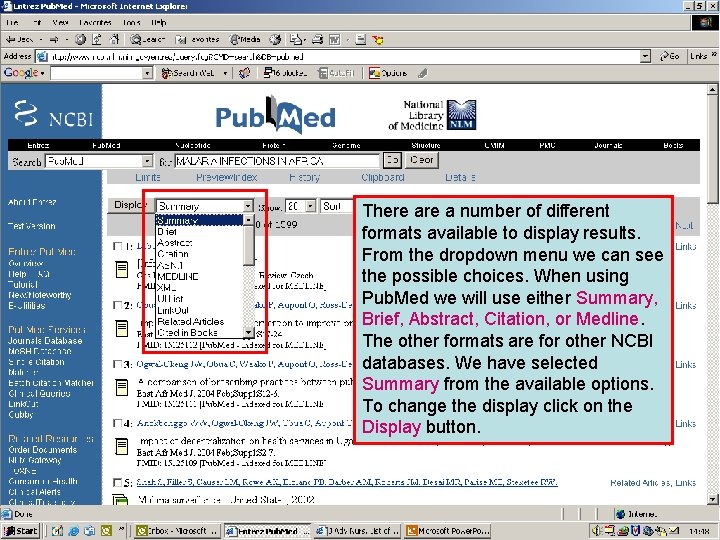This screenshot has width=720, height=540.
Task: Switch to the History tab
Action: (304, 177)
